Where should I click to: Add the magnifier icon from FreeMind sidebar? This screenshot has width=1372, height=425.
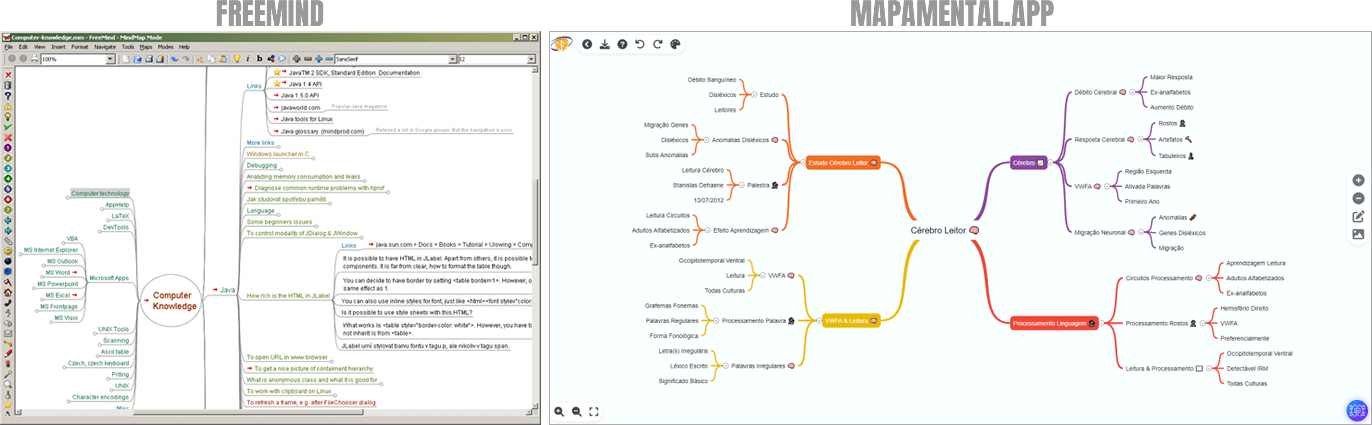point(8,384)
